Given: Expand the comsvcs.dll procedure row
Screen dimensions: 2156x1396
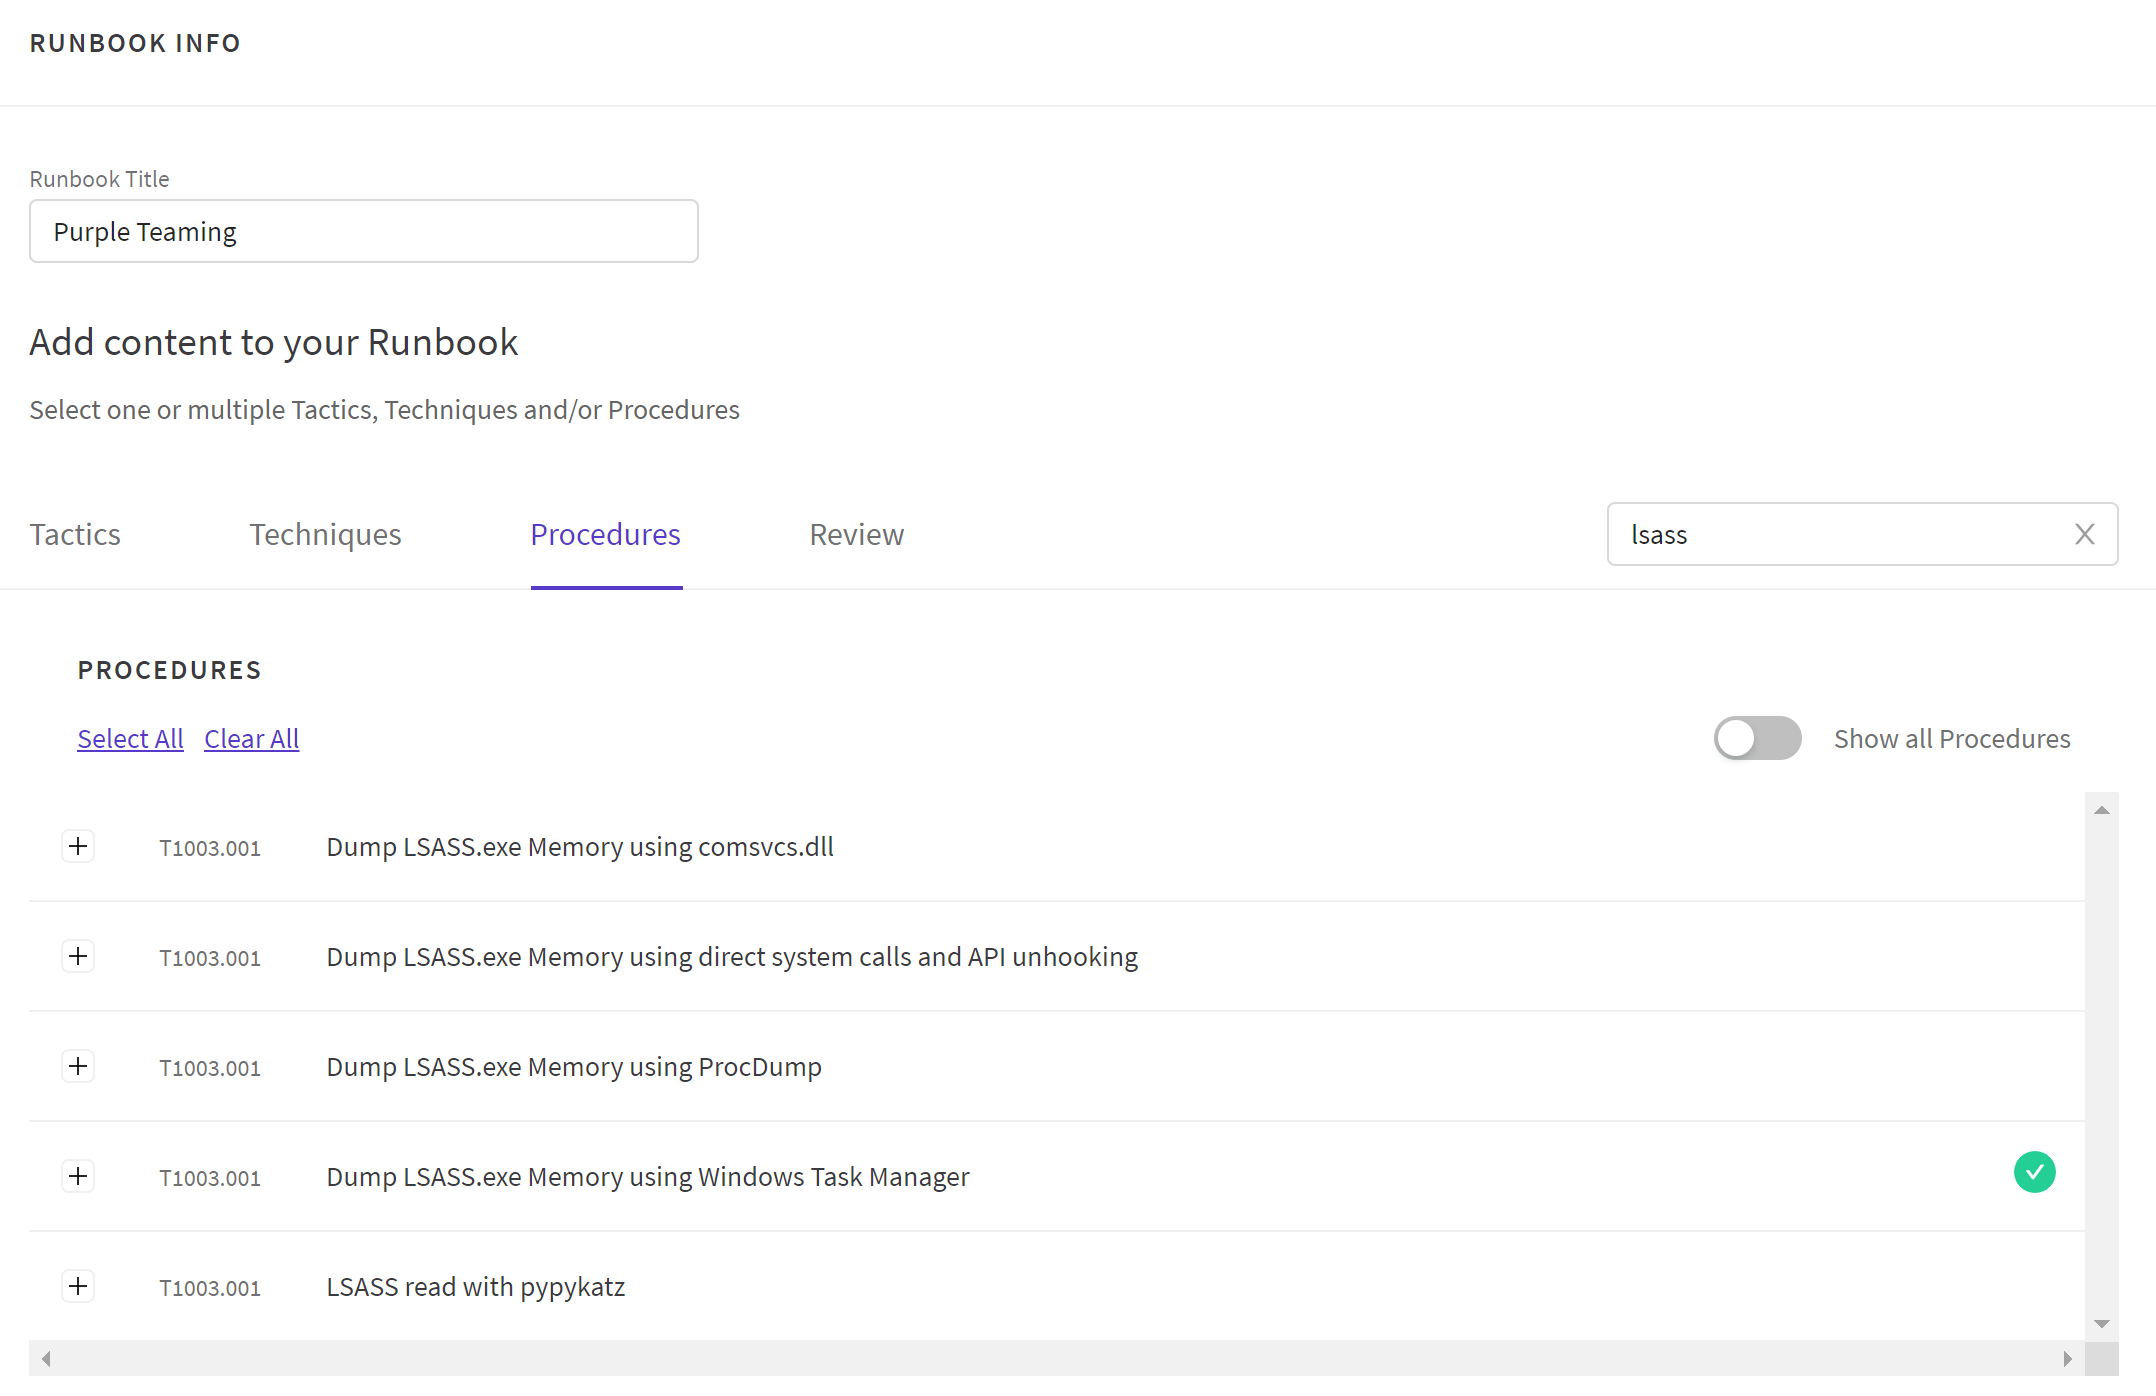Looking at the screenshot, I should (x=78, y=846).
